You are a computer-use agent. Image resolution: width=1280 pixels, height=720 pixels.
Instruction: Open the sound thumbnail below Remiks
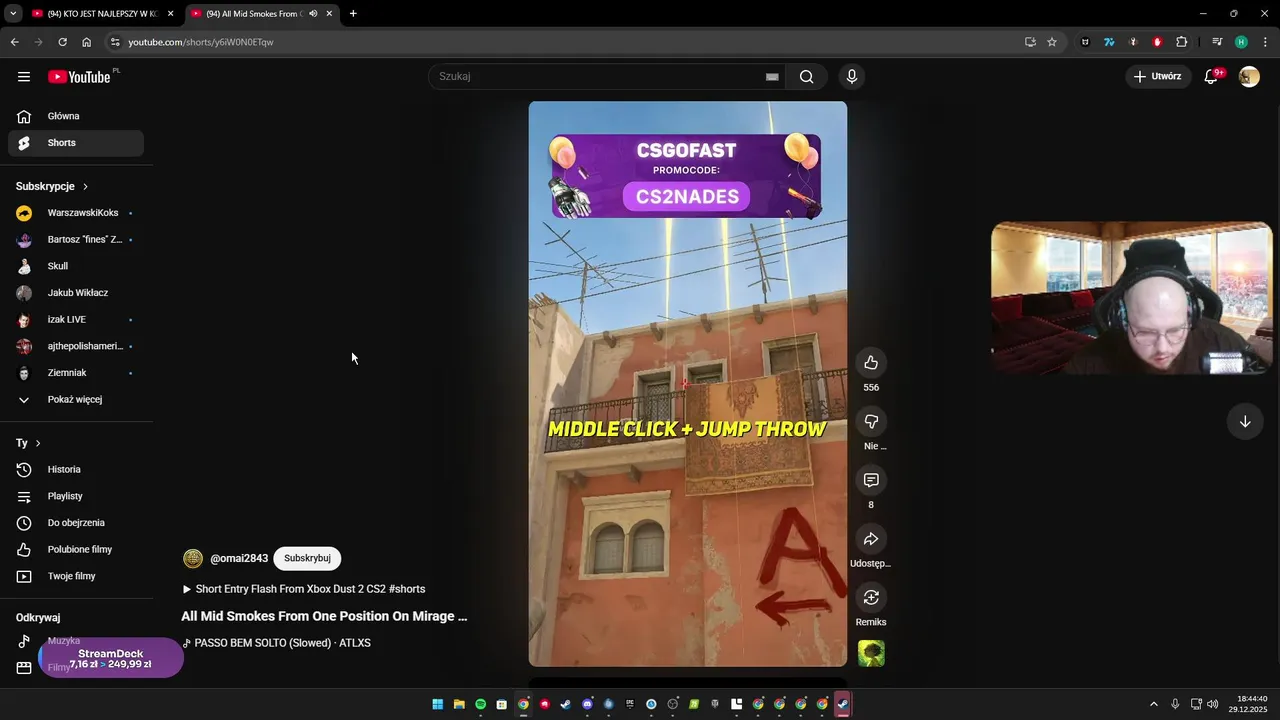(871, 654)
